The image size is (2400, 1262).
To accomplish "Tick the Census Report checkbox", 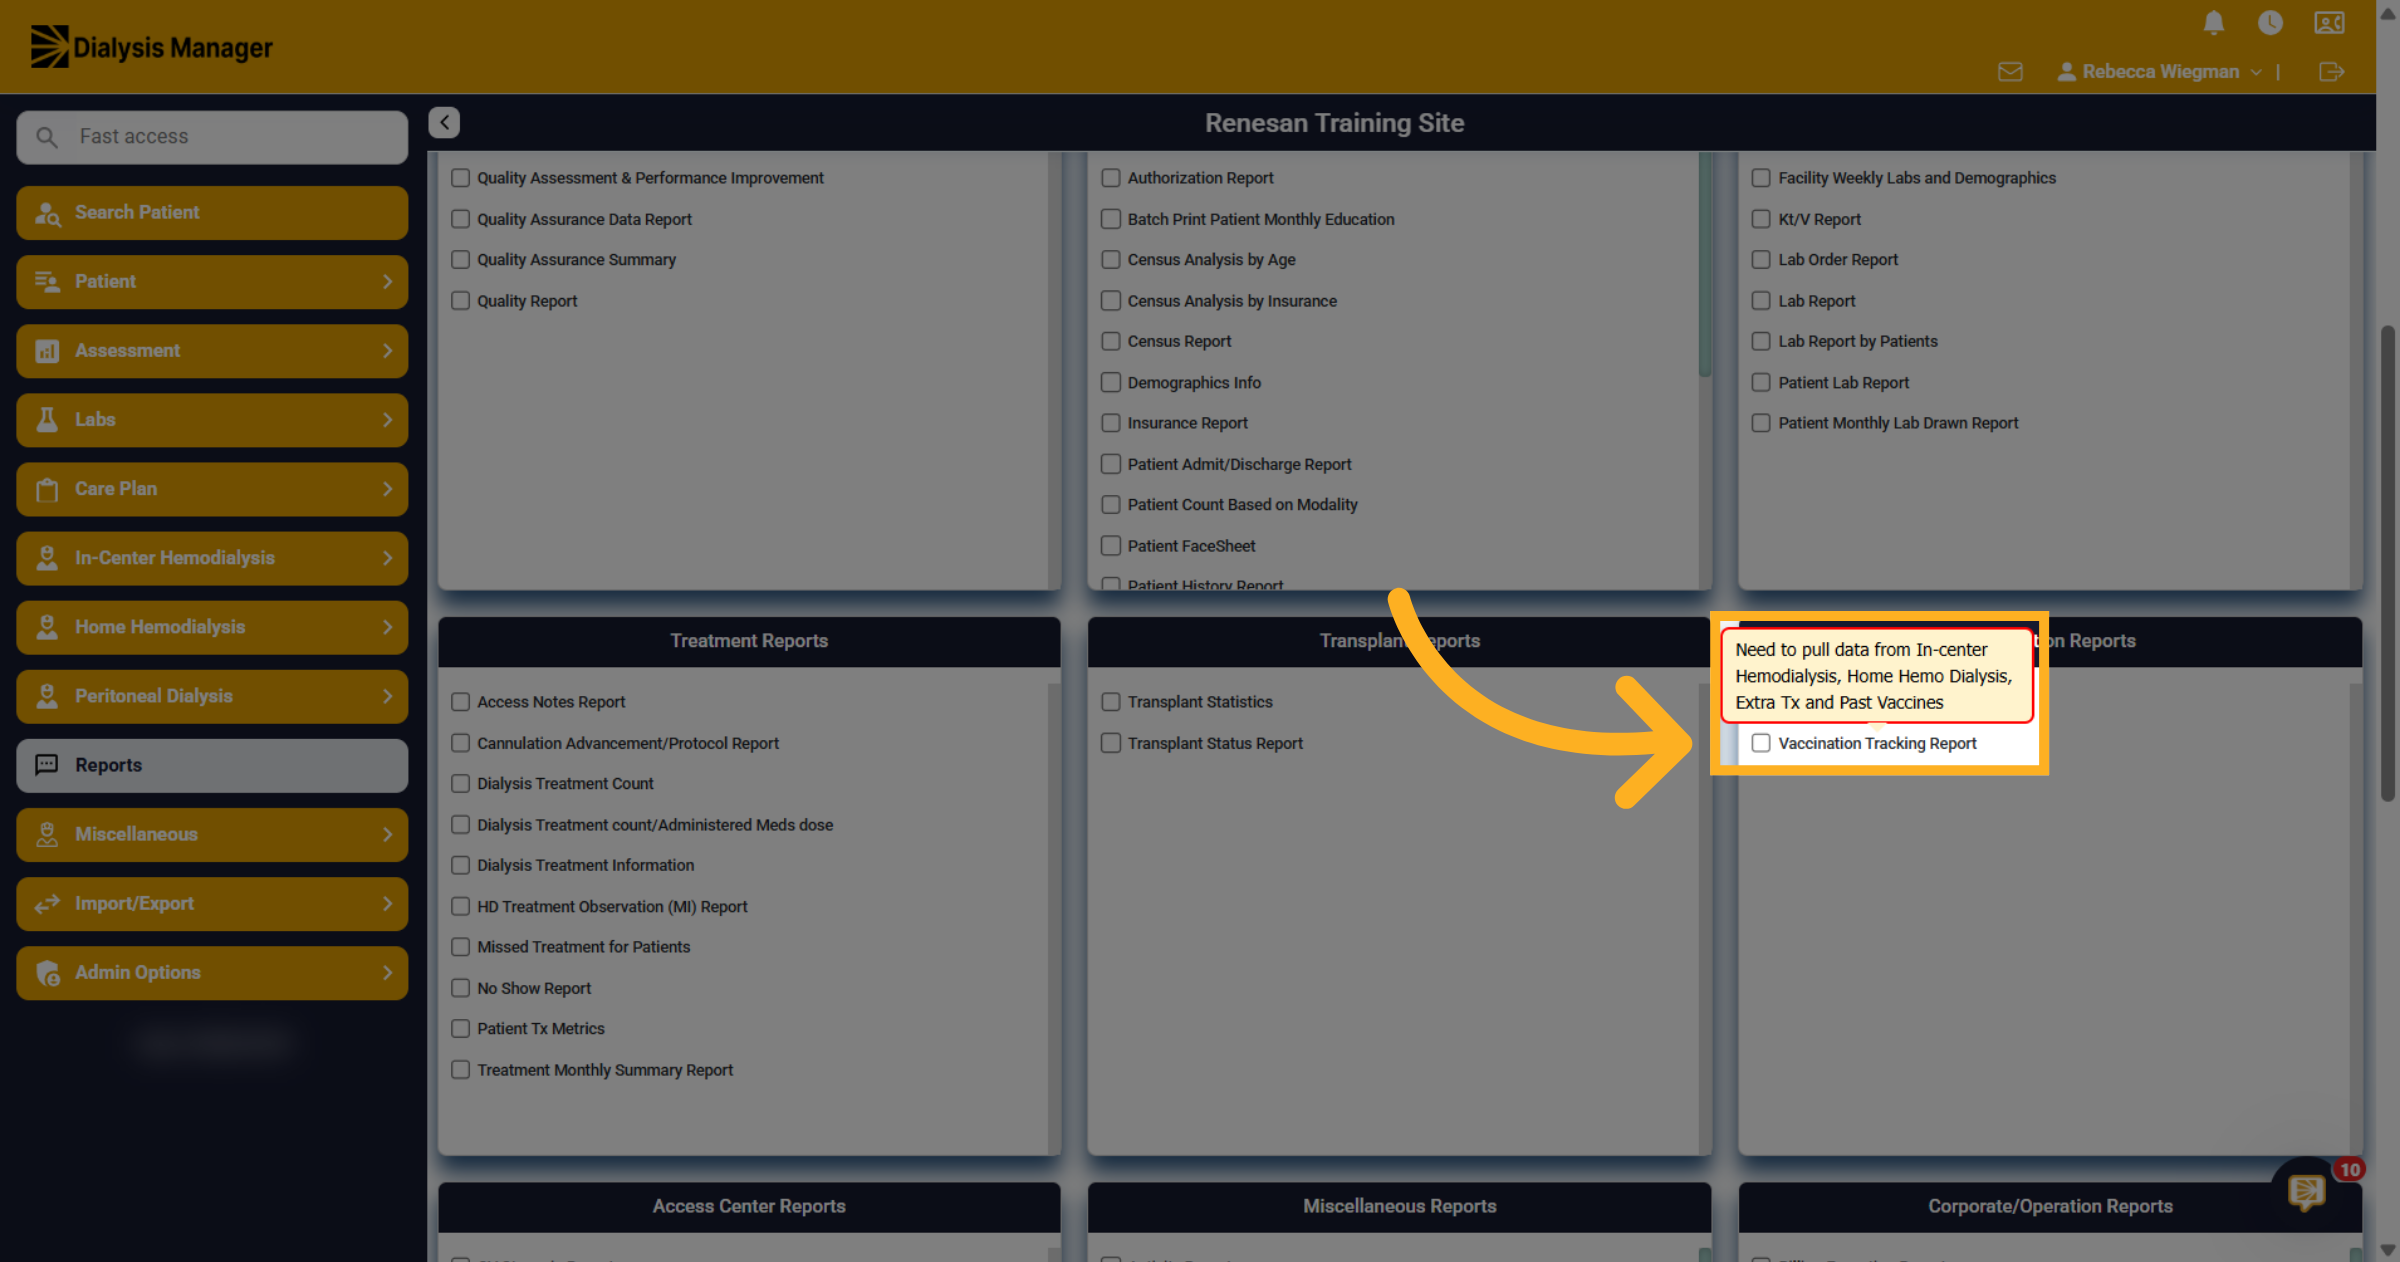I will click(1110, 341).
